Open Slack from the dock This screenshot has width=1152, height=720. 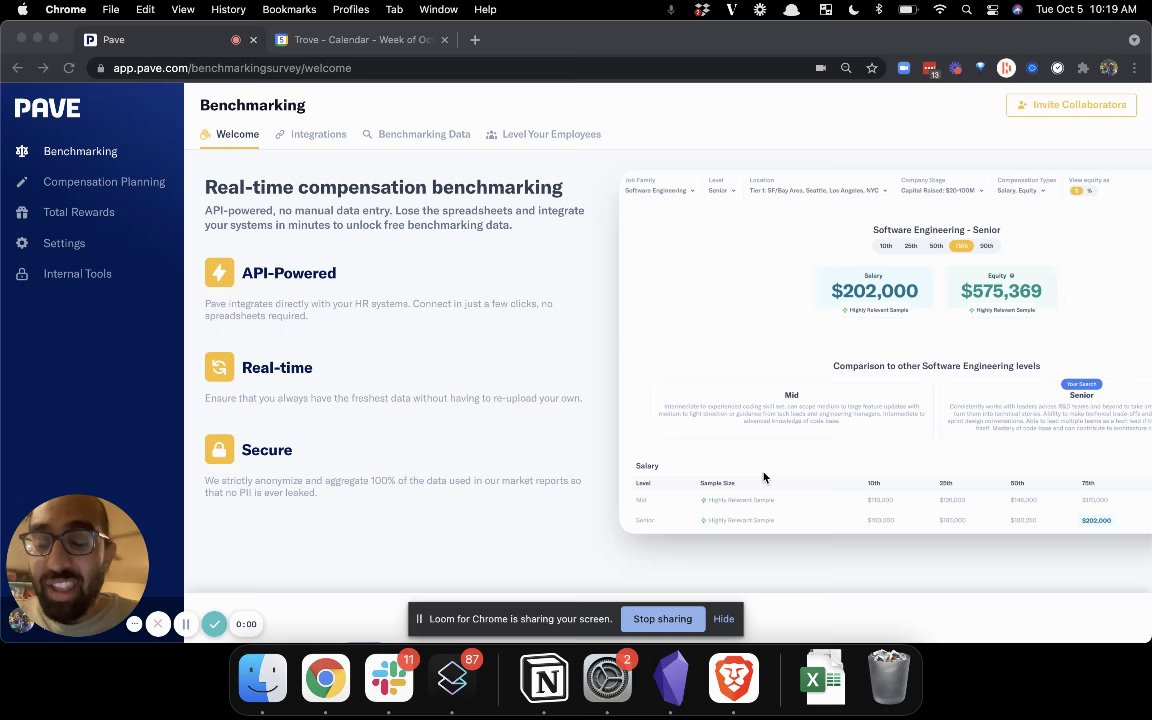point(389,677)
